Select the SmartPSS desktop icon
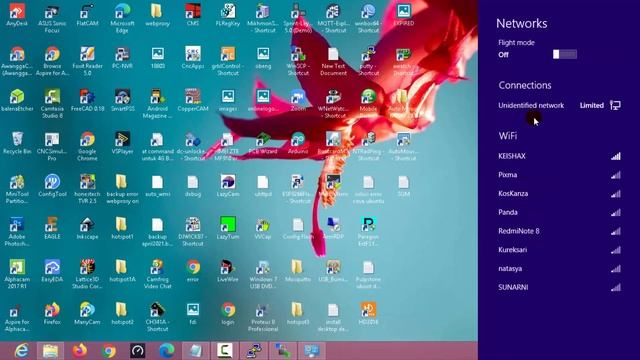Image resolution: width=640 pixels, height=360 pixels. (122, 100)
